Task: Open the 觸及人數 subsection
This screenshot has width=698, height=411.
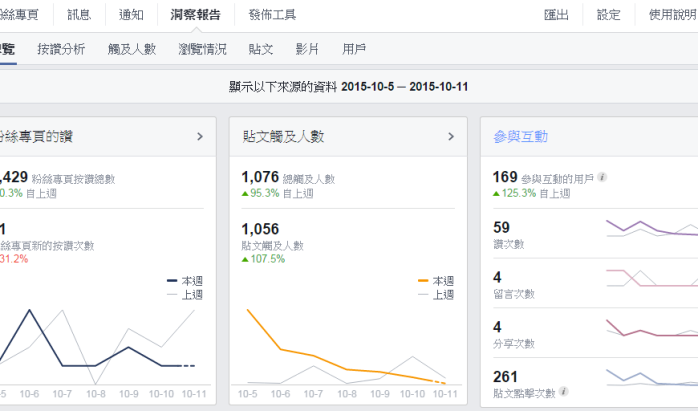Action: (x=132, y=48)
